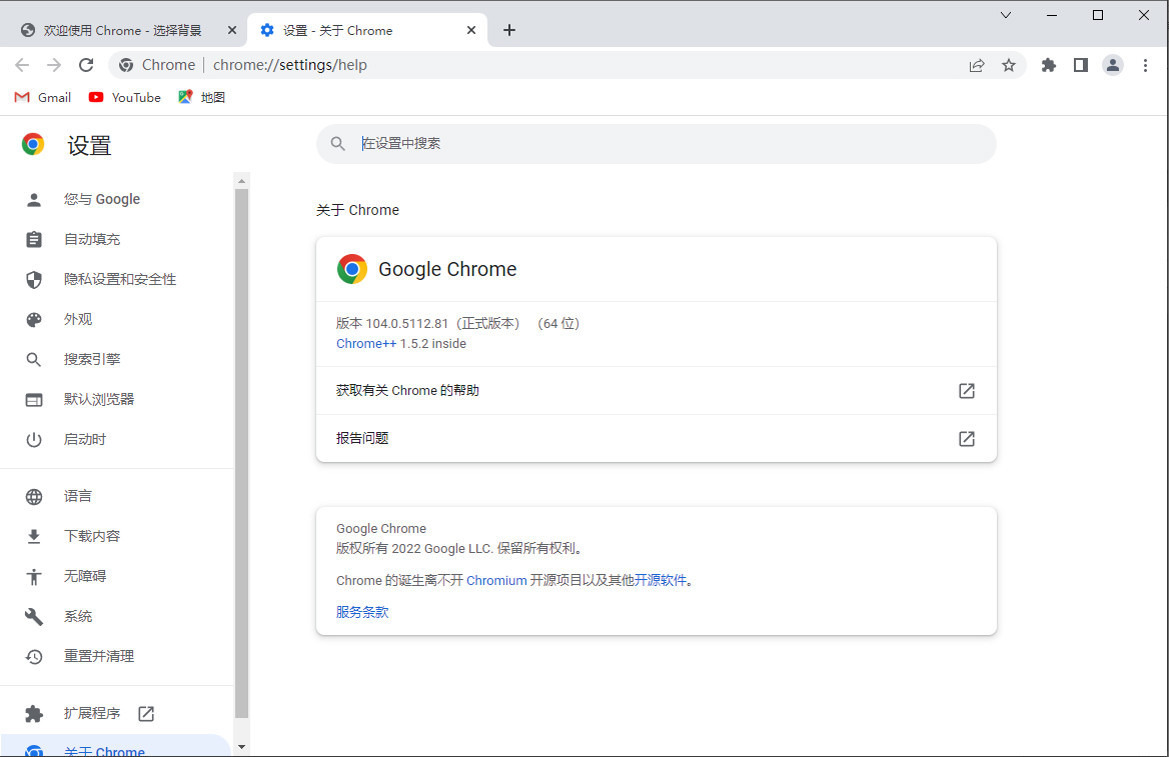Screen dimensions: 1169x757
Task: Open 您与 Google settings section
Action: (101, 199)
